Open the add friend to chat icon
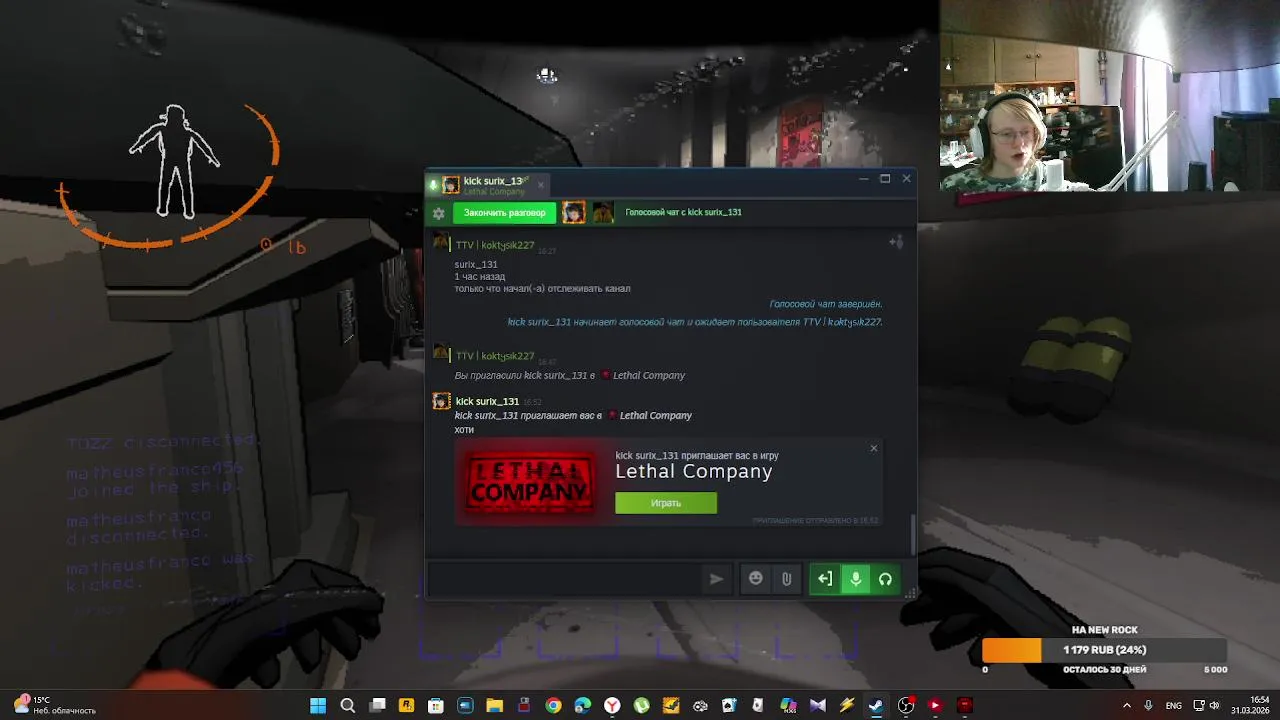The height and width of the screenshot is (720, 1280). click(x=896, y=241)
